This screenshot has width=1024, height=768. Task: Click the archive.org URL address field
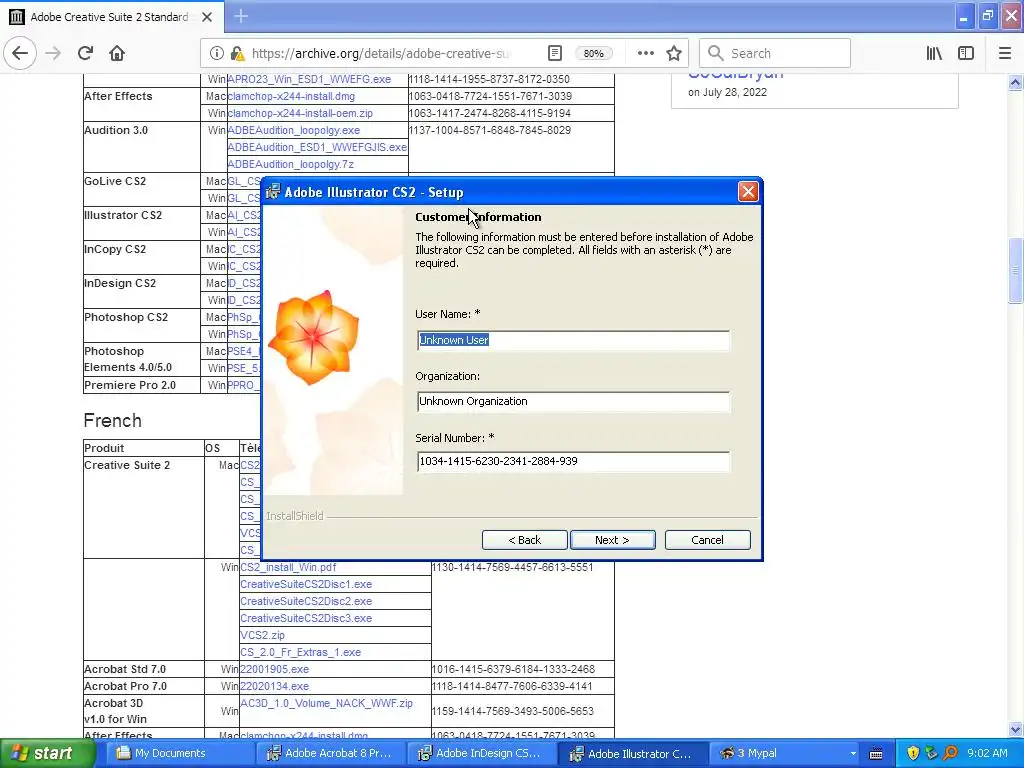pos(381,54)
